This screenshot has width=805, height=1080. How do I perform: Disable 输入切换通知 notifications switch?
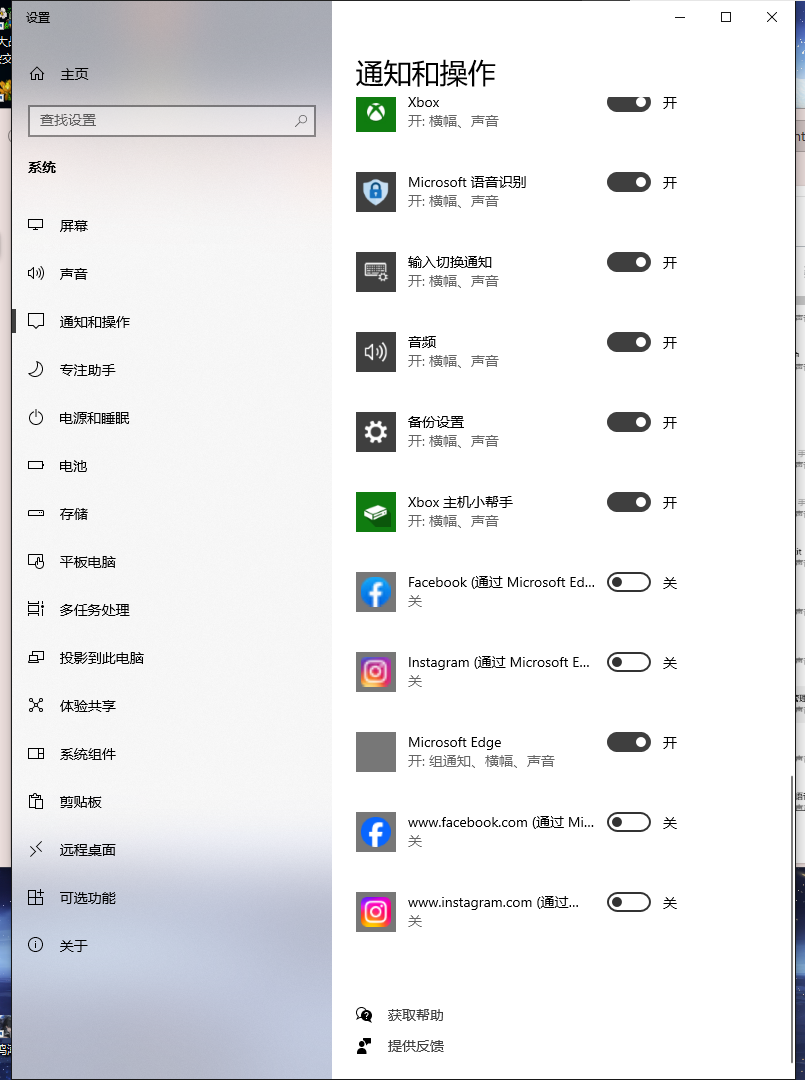(629, 262)
